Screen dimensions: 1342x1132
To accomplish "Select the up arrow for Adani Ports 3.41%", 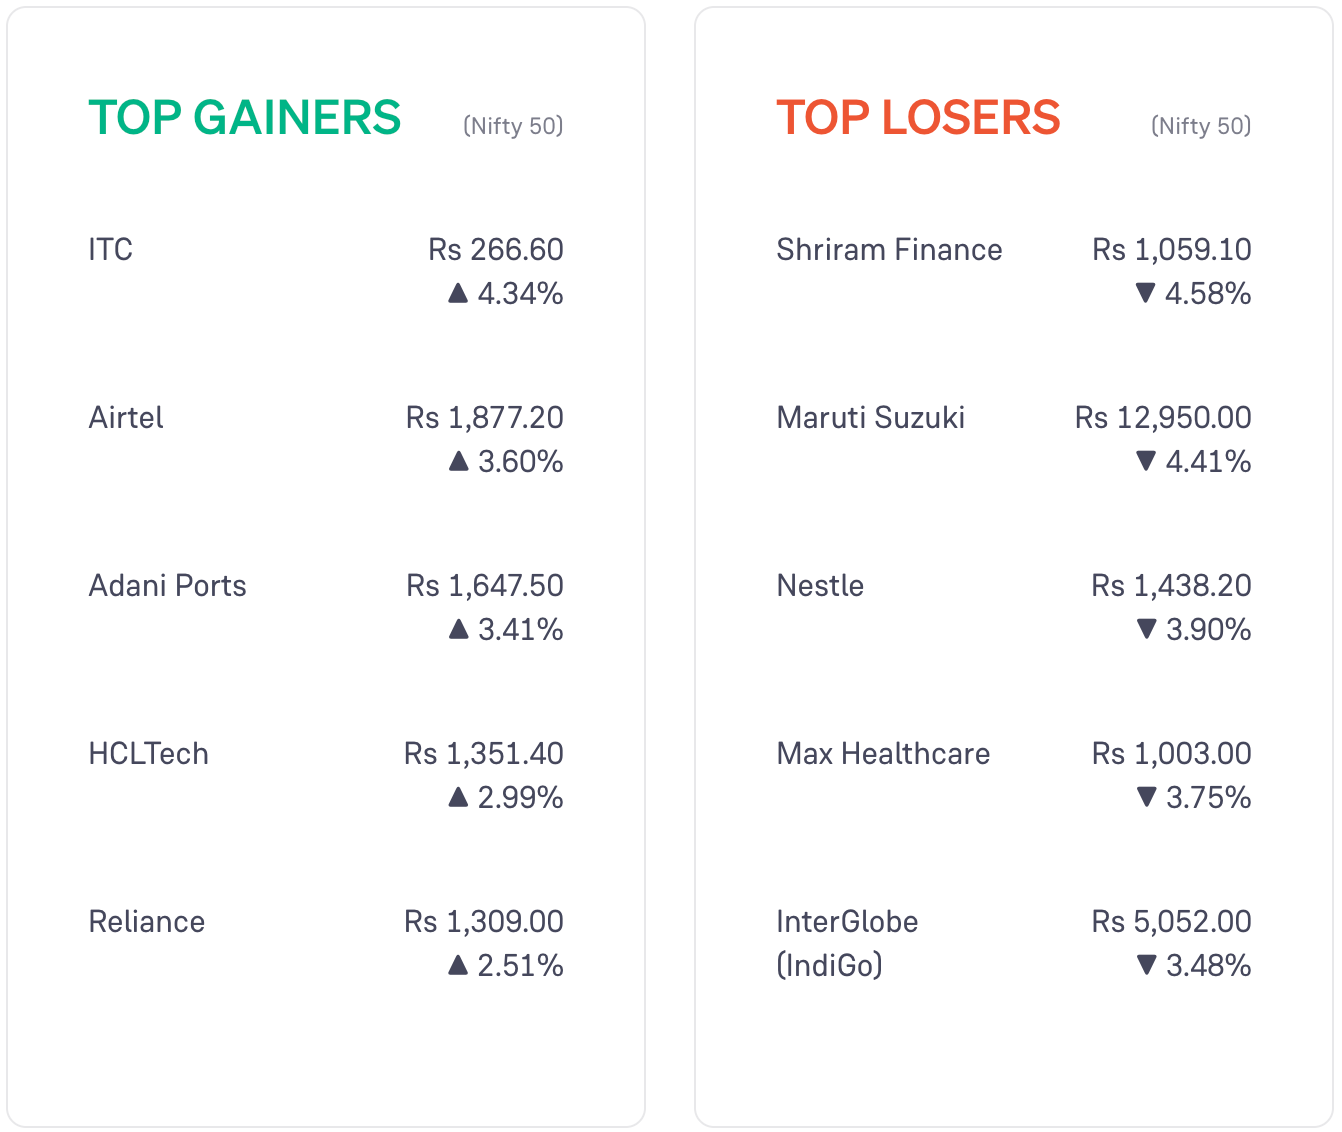I will pos(458,629).
